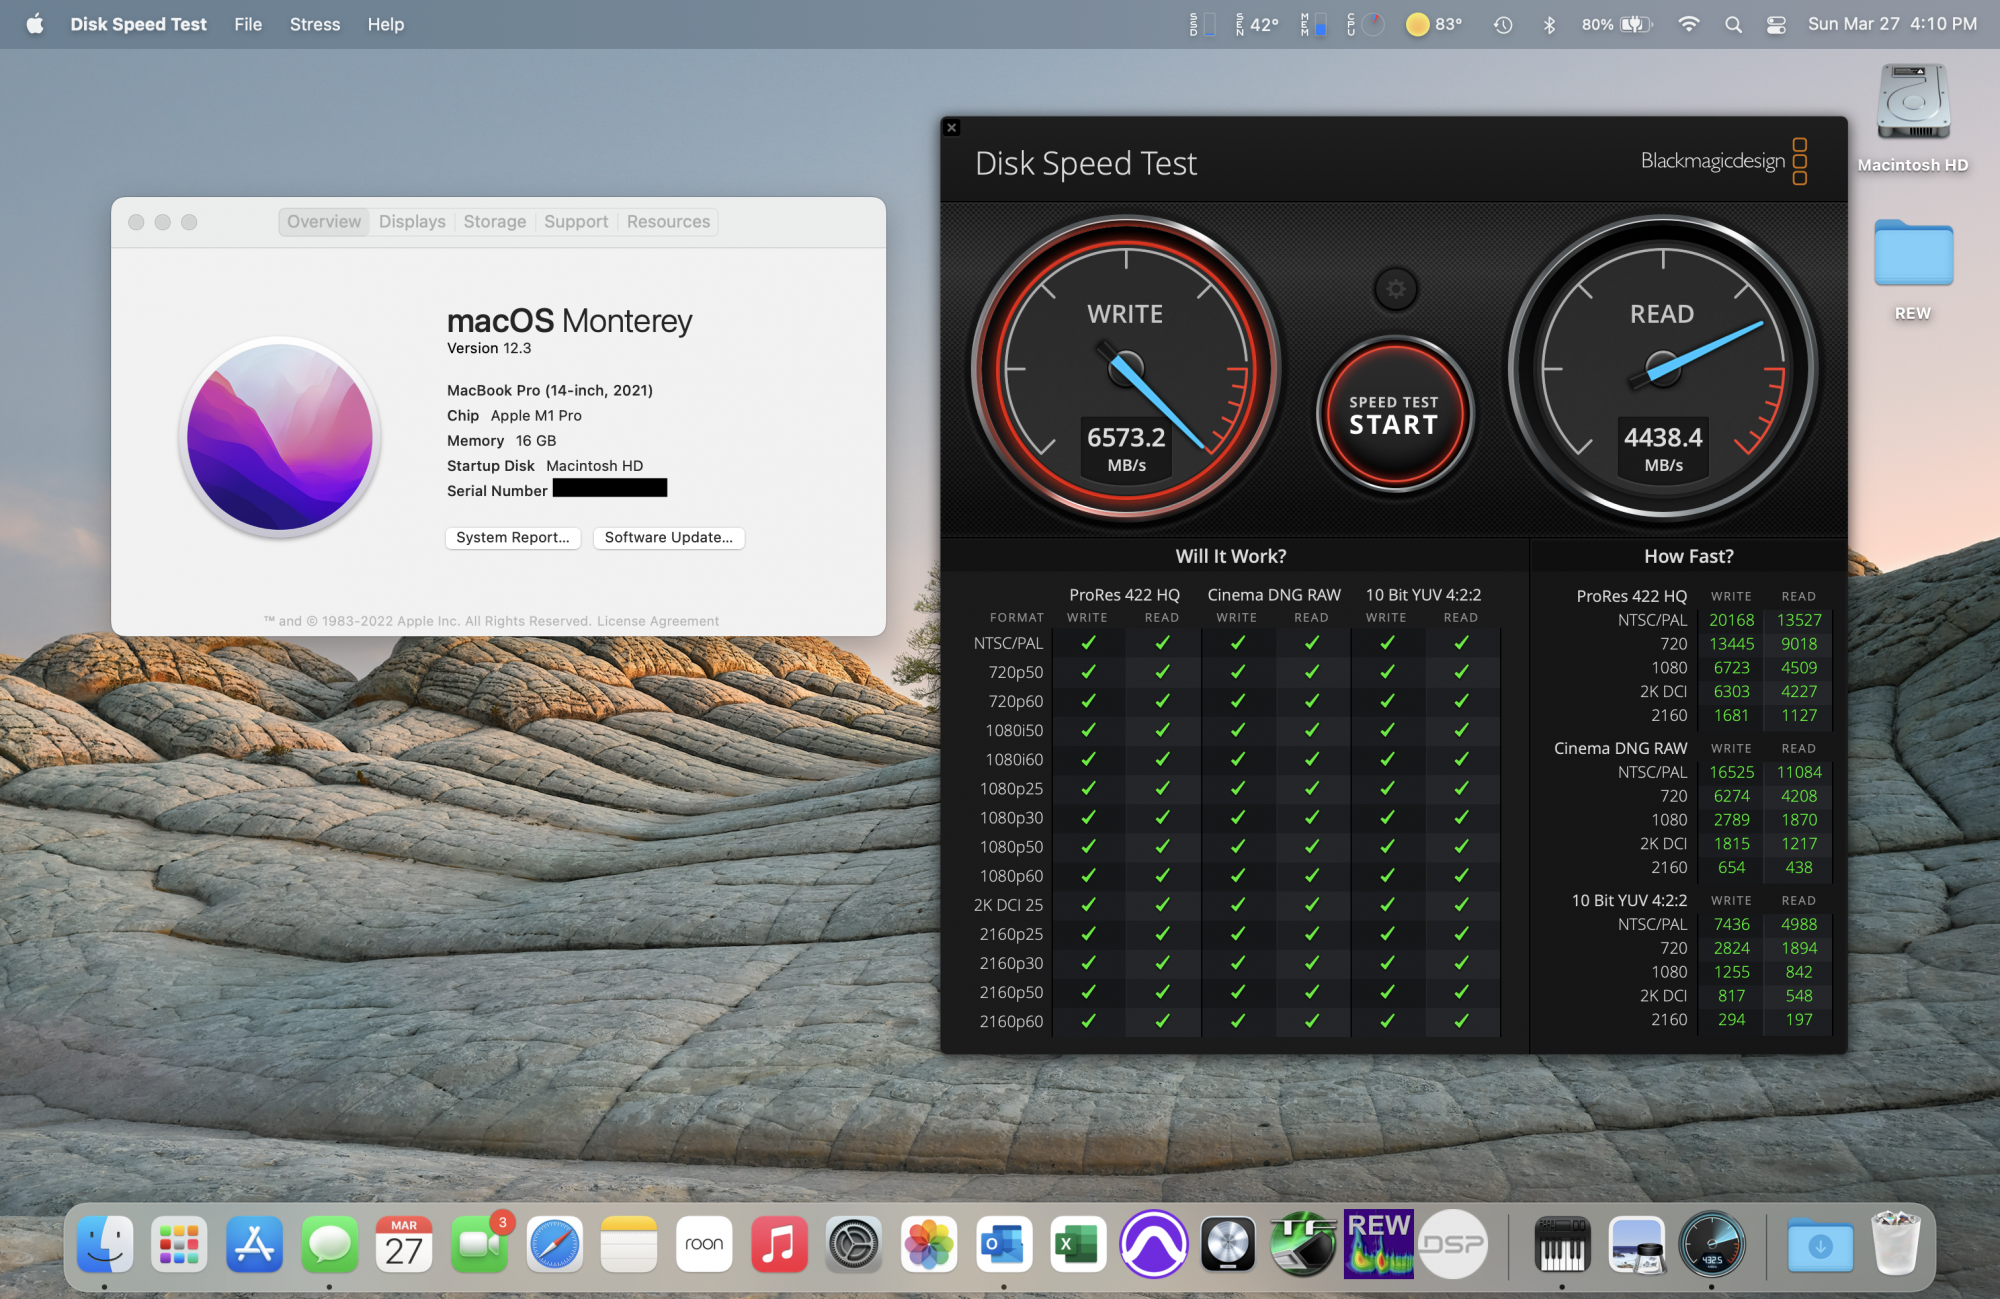Open the piano keyboard app in Dock
The height and width of the screenshot is (1299, 2000).
tap(1562, 1244)
